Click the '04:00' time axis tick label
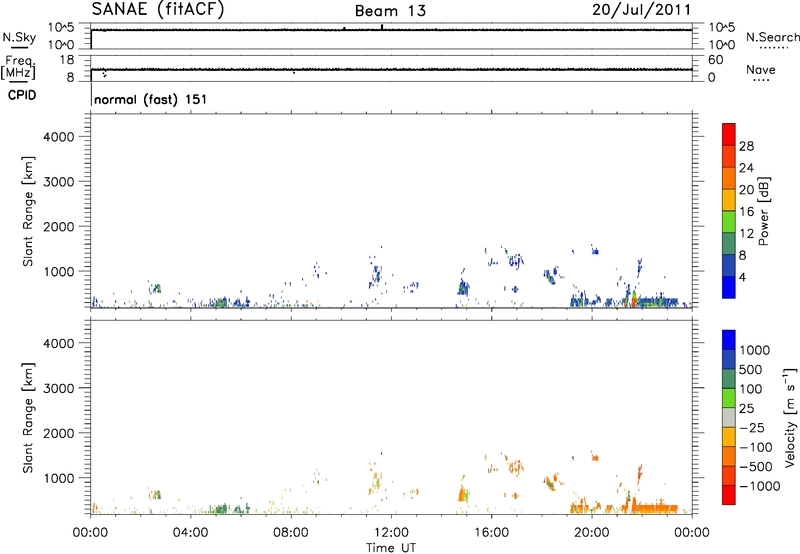 tap(190, 533)
